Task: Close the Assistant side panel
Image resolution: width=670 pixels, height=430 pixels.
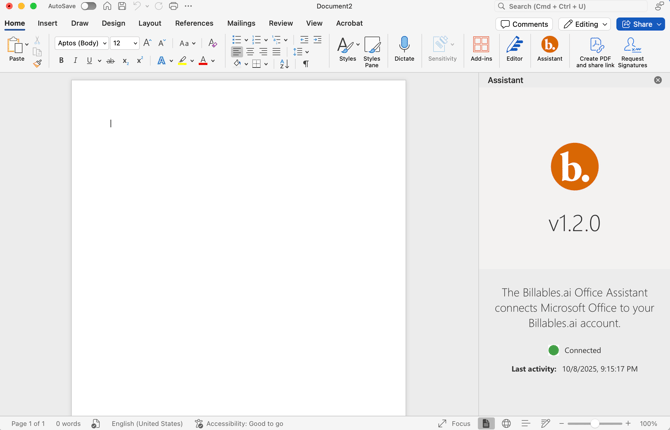Action: tap(658, 80)
